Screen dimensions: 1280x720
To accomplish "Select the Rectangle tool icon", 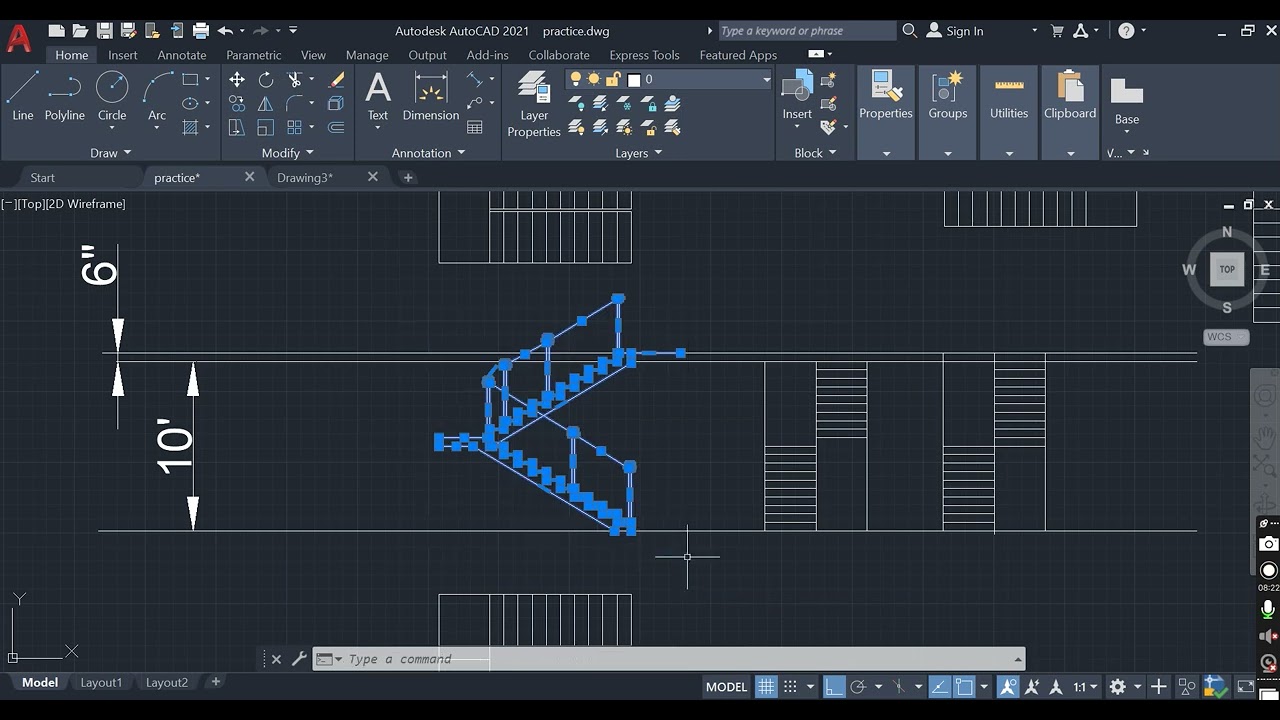I will [190, 79].
